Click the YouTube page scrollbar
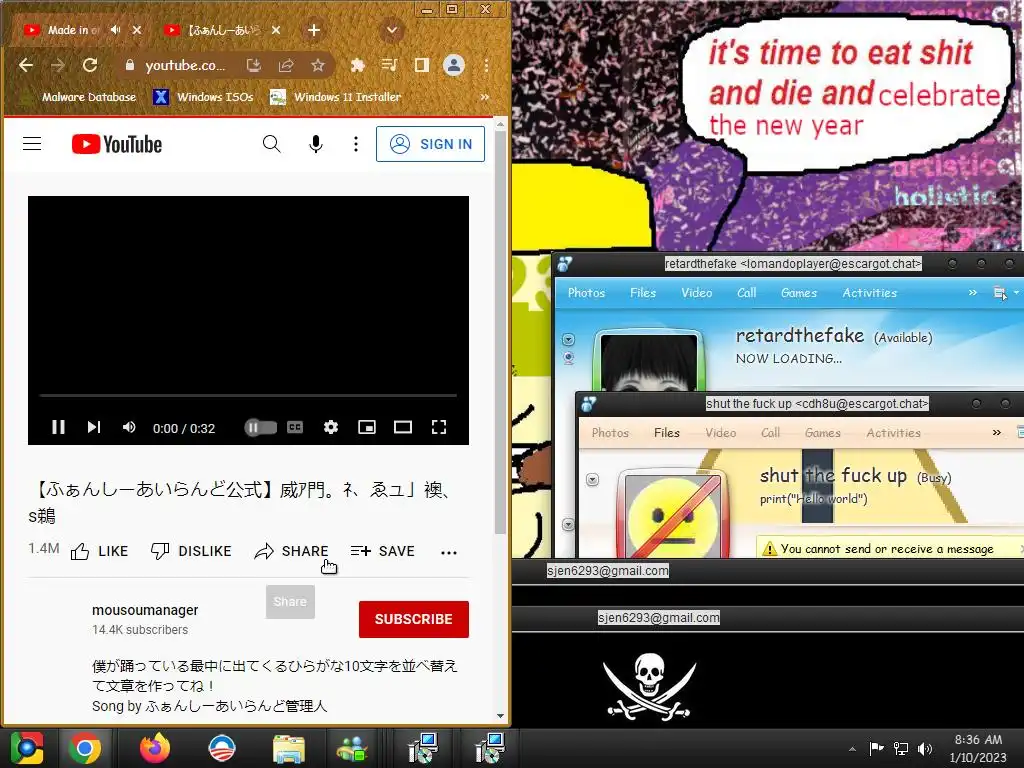 pyautogui.click(x=500, y=332)
